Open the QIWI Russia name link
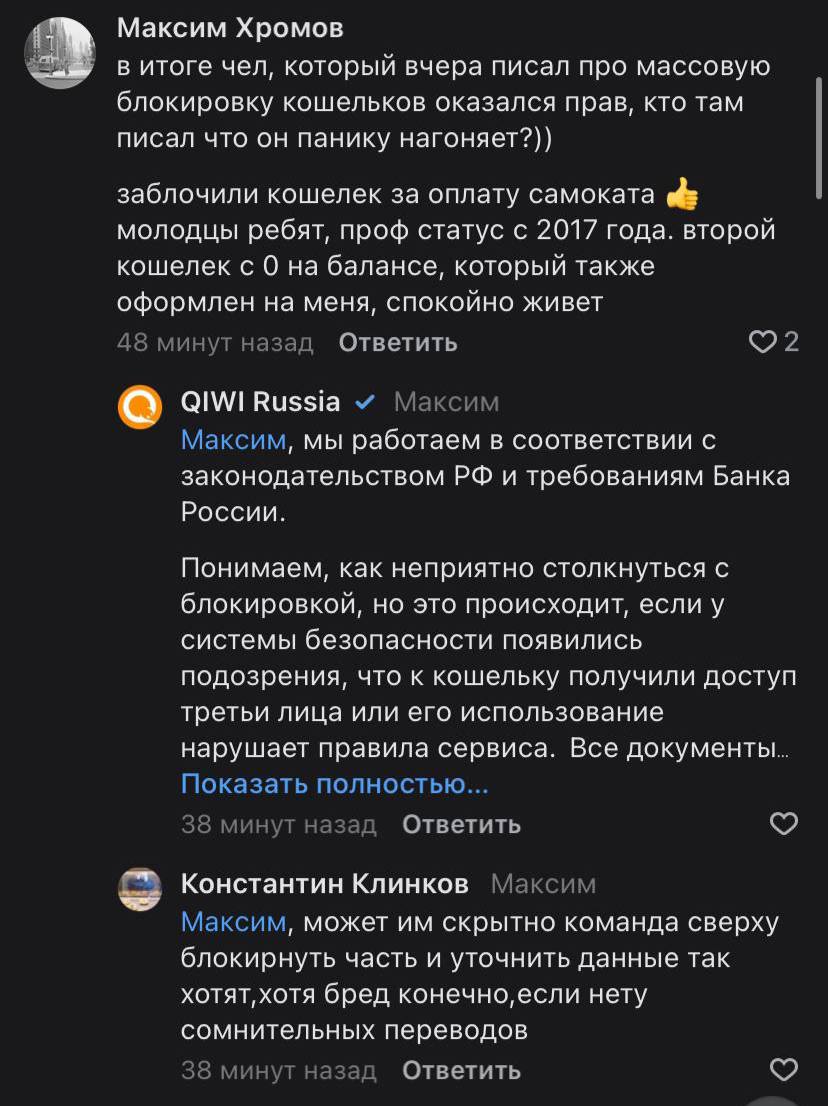The image size is (828, 1106). coord(260,402)
